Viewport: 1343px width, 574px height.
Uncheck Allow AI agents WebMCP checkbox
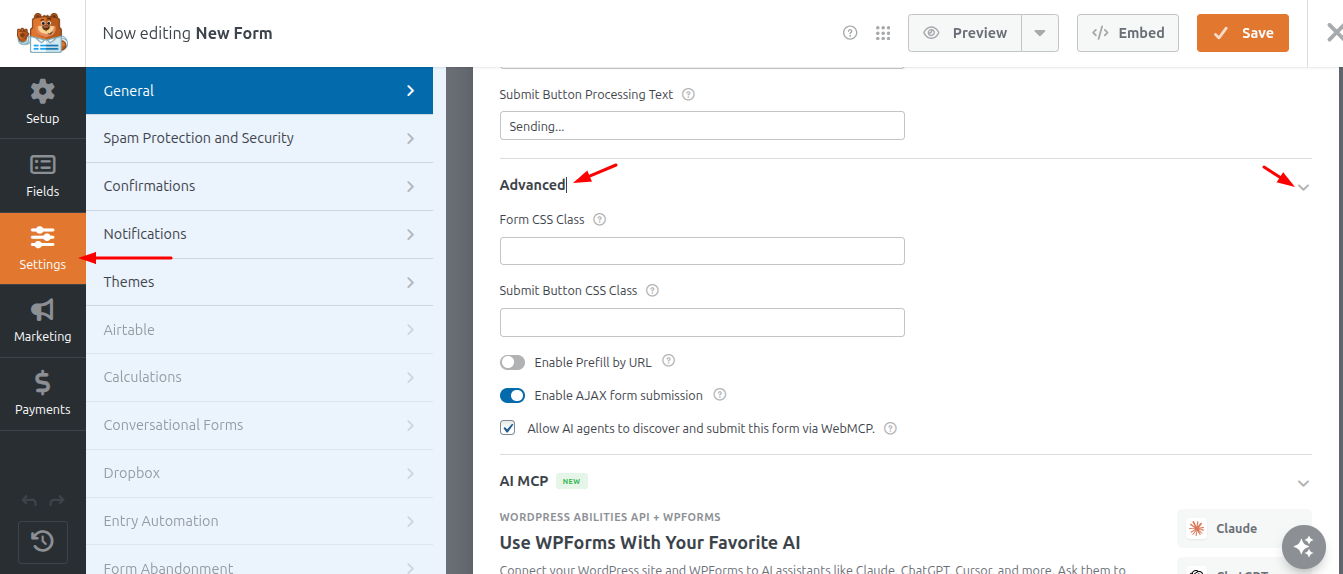tap(507, 428)
